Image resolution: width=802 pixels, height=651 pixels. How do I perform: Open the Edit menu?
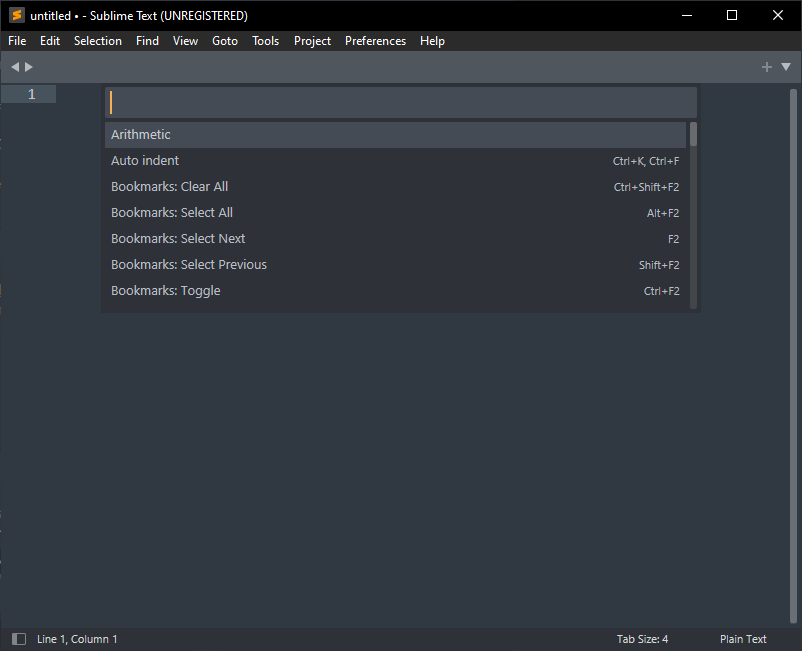point(50,41)
